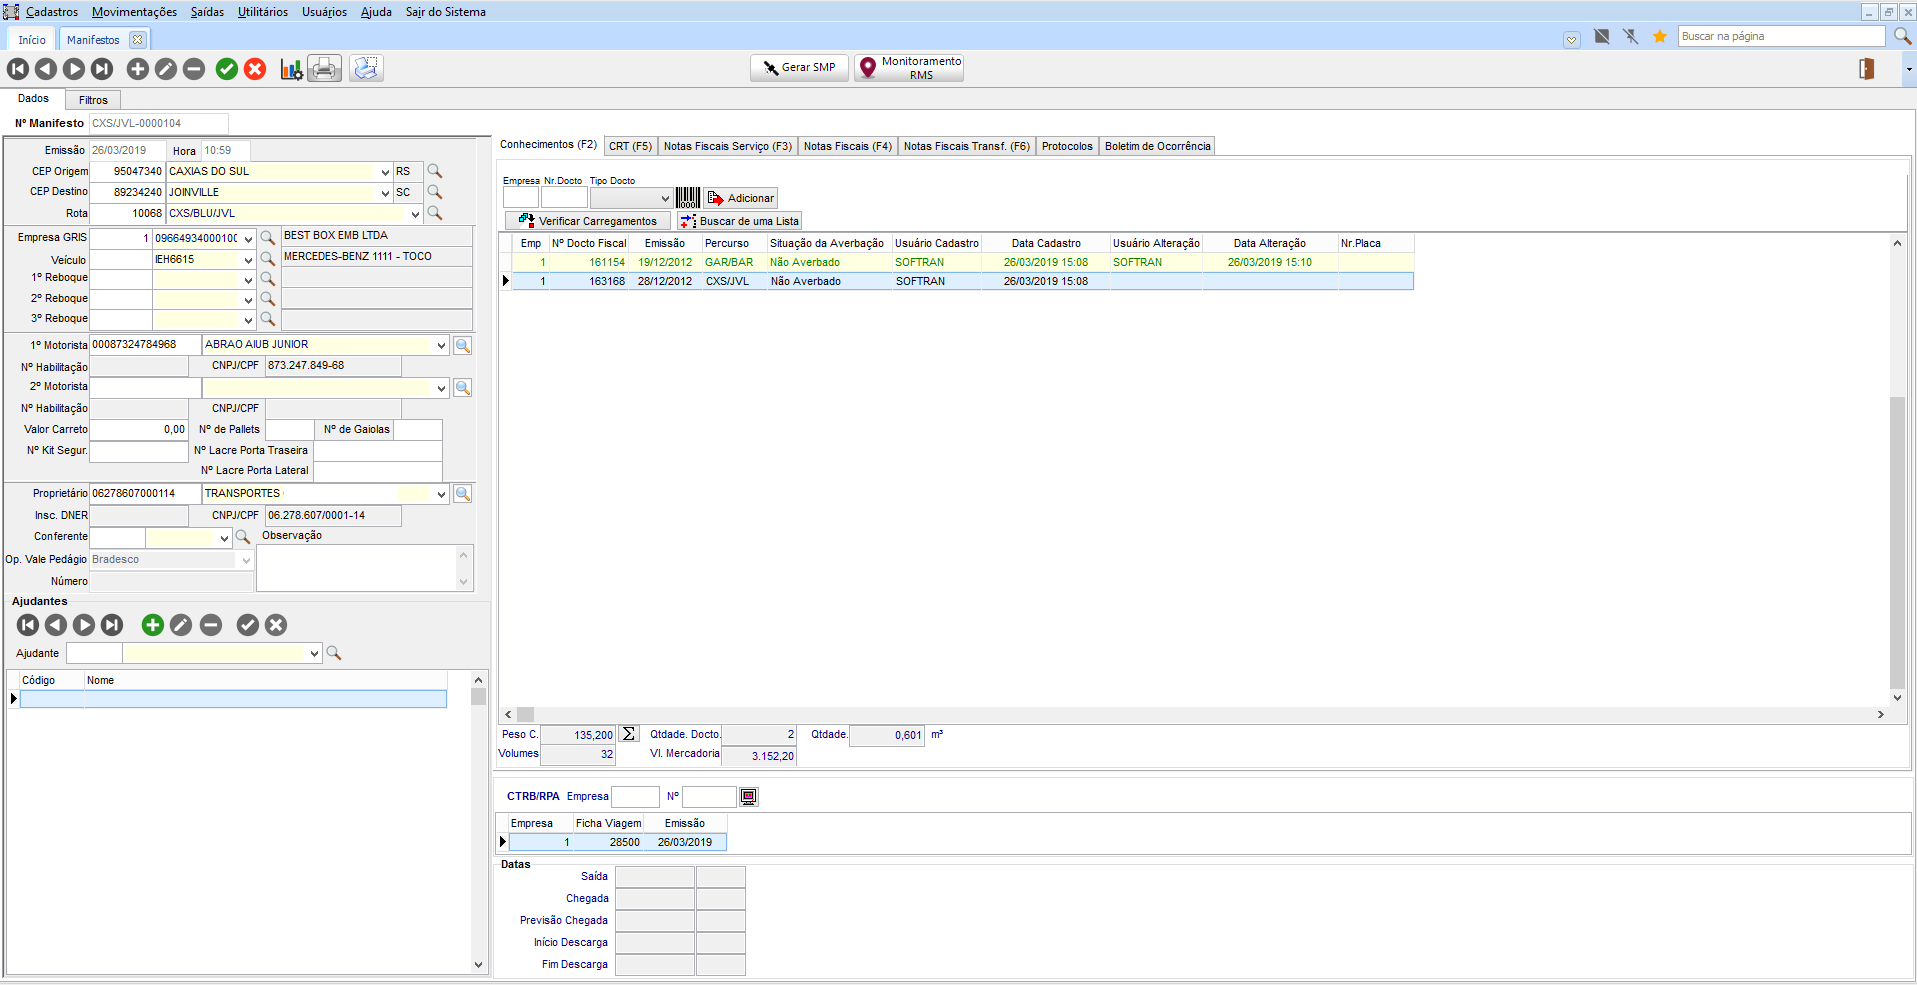Viewport: 1917px width, 985px height.
Task: Search CEP Origem with the magnifier icon
Action: point(434,171)
